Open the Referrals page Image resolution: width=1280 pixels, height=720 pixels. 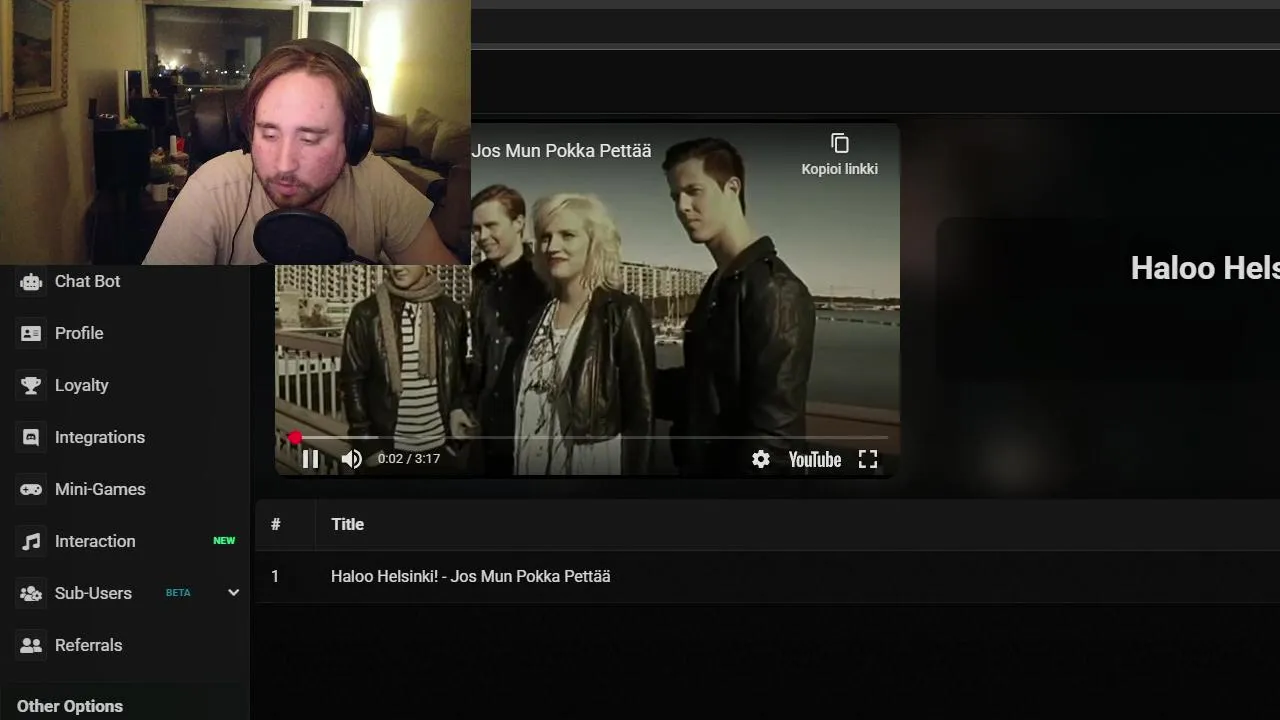pos(88,645)
